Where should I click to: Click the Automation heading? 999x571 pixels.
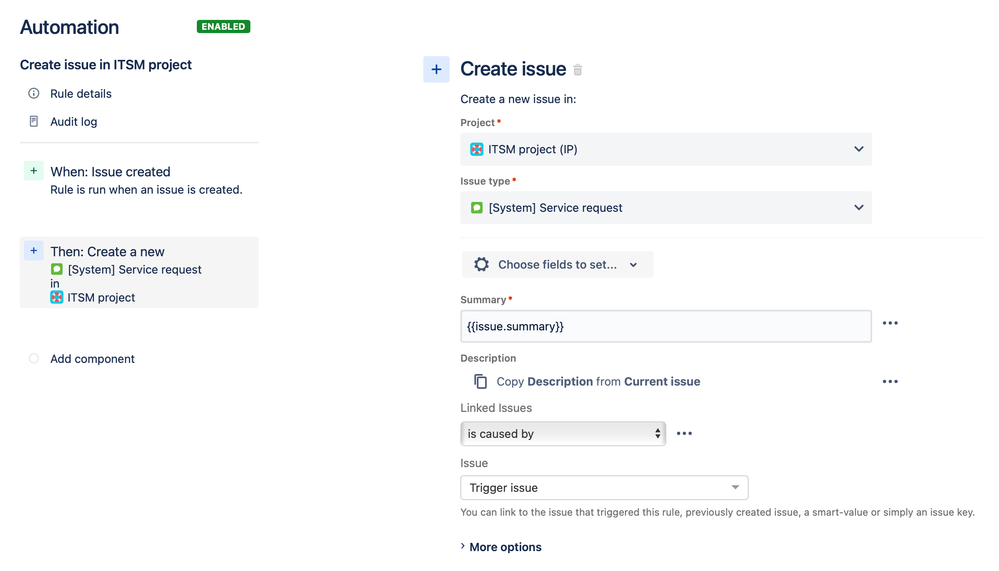(69, 27)
